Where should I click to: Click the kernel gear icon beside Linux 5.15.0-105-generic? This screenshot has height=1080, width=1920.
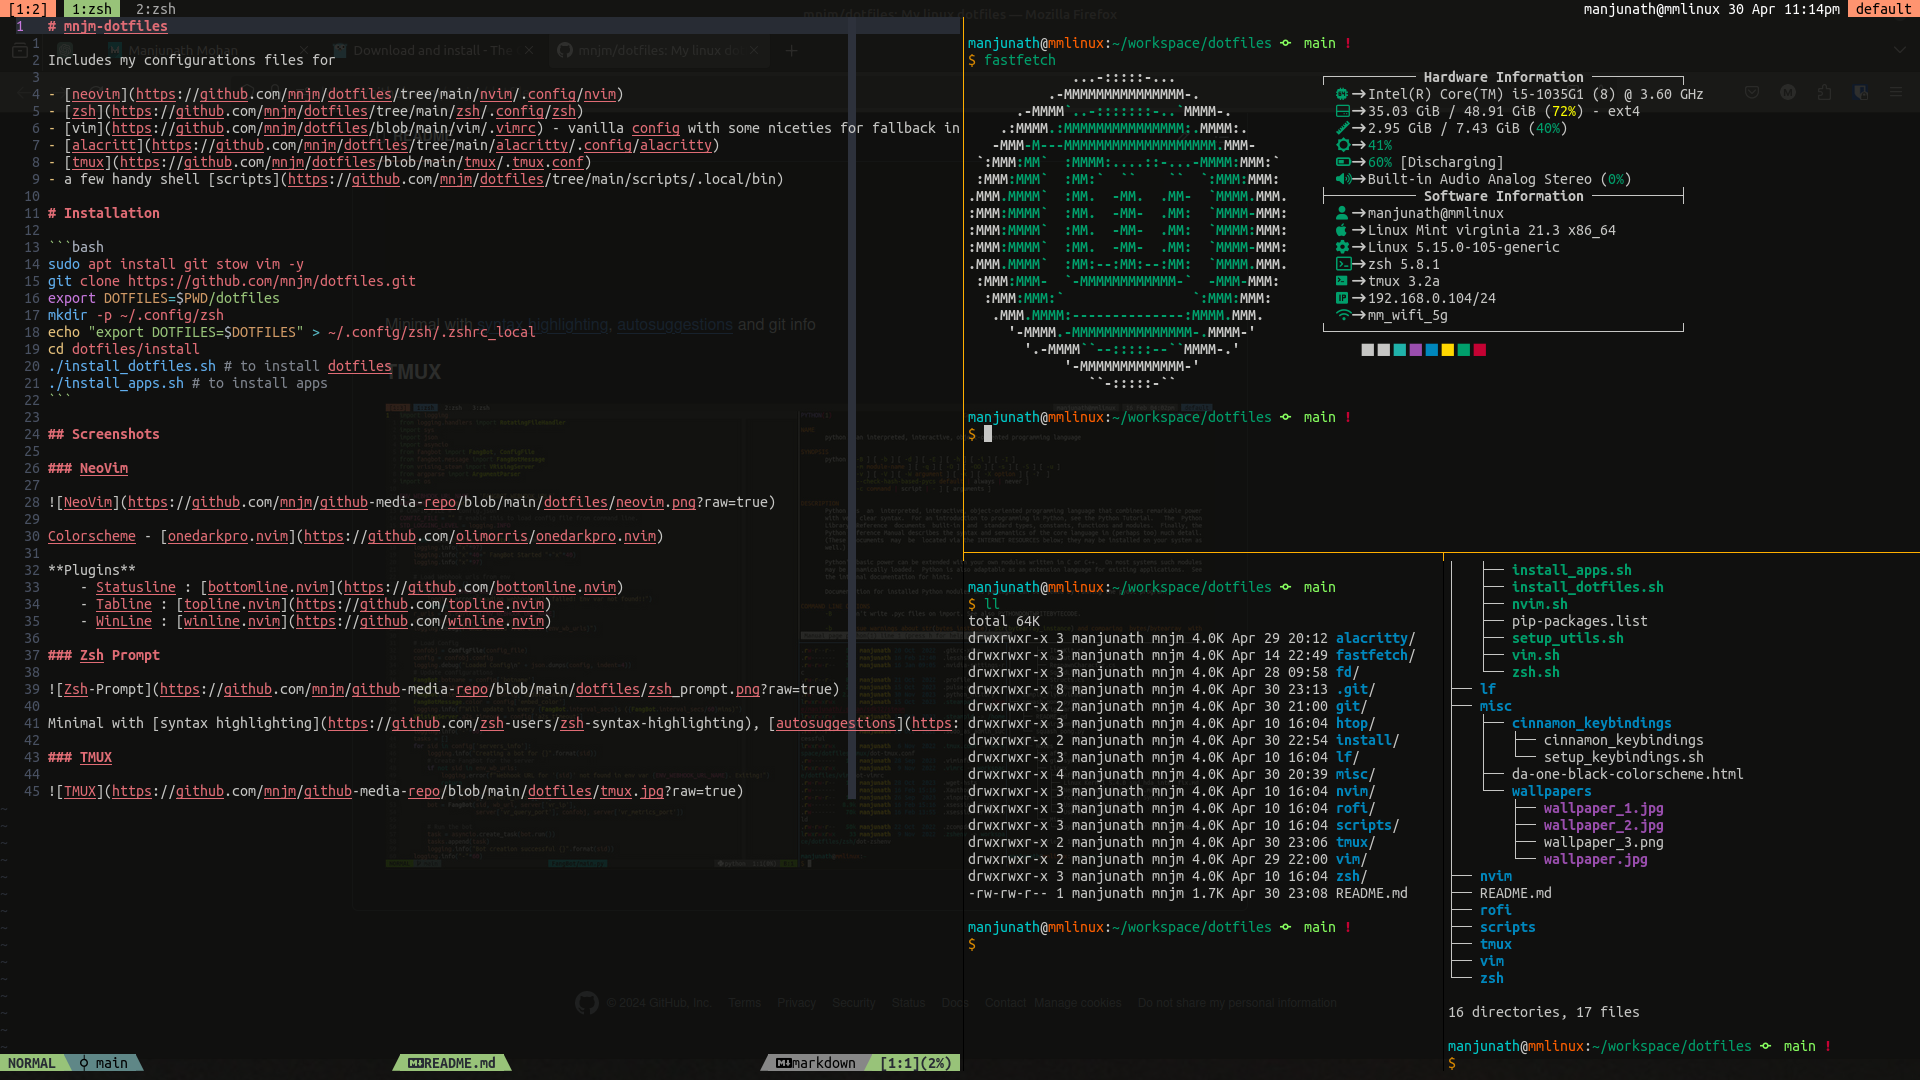pos(1343,247)
